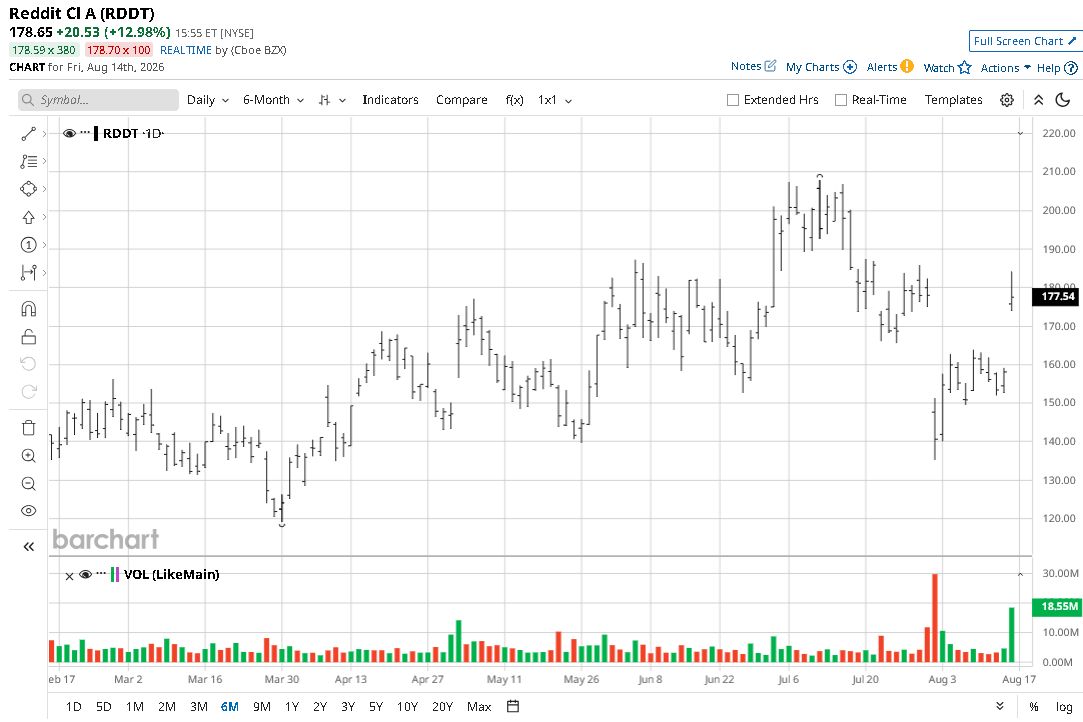Screen dimensions: 1083x722
Task: Open the 6-Month period dropdown
Action: pos(274,100)
